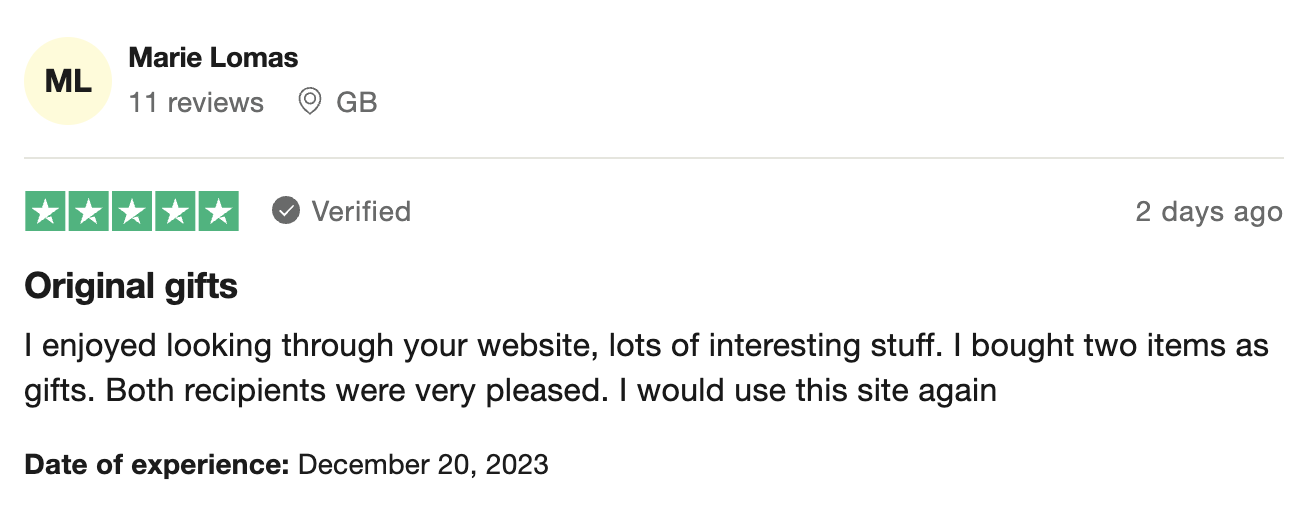Click the location pin icon

pyautogui.click(x=310, y=101)
